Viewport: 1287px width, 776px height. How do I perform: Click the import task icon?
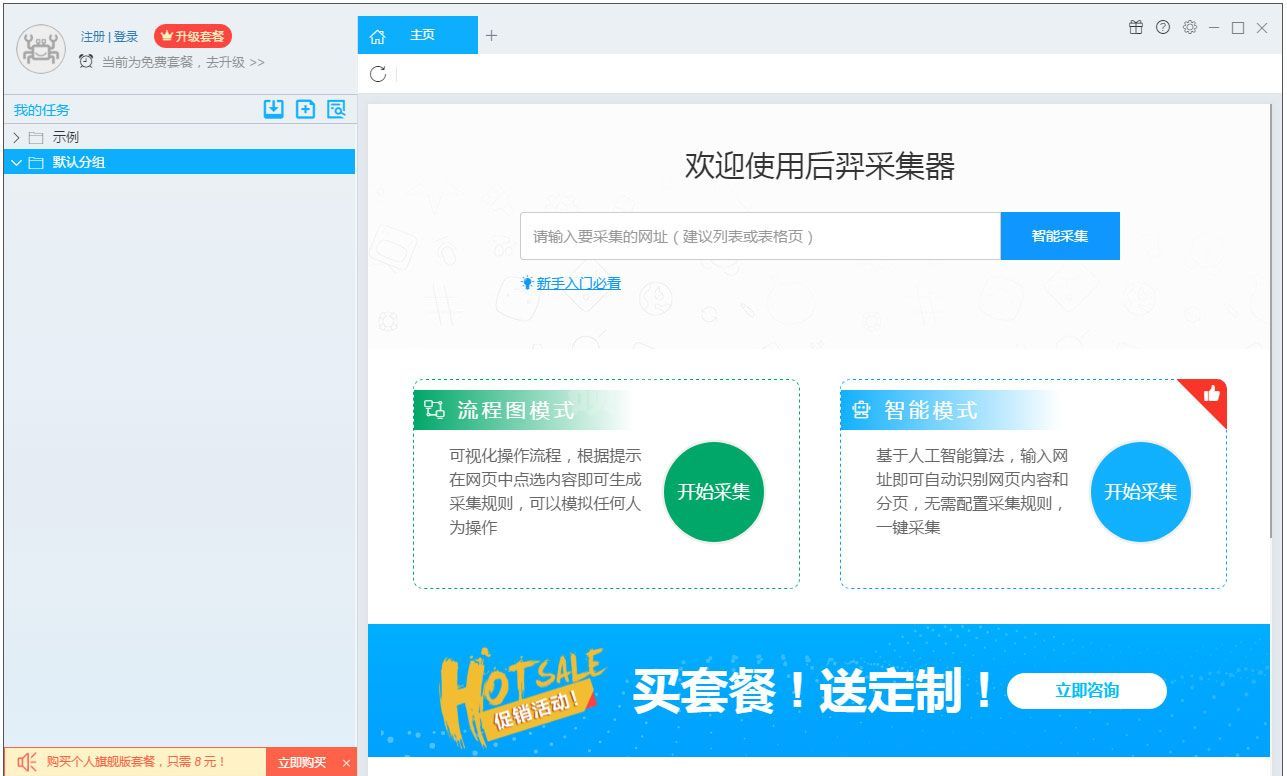click(x=274, y=109)
